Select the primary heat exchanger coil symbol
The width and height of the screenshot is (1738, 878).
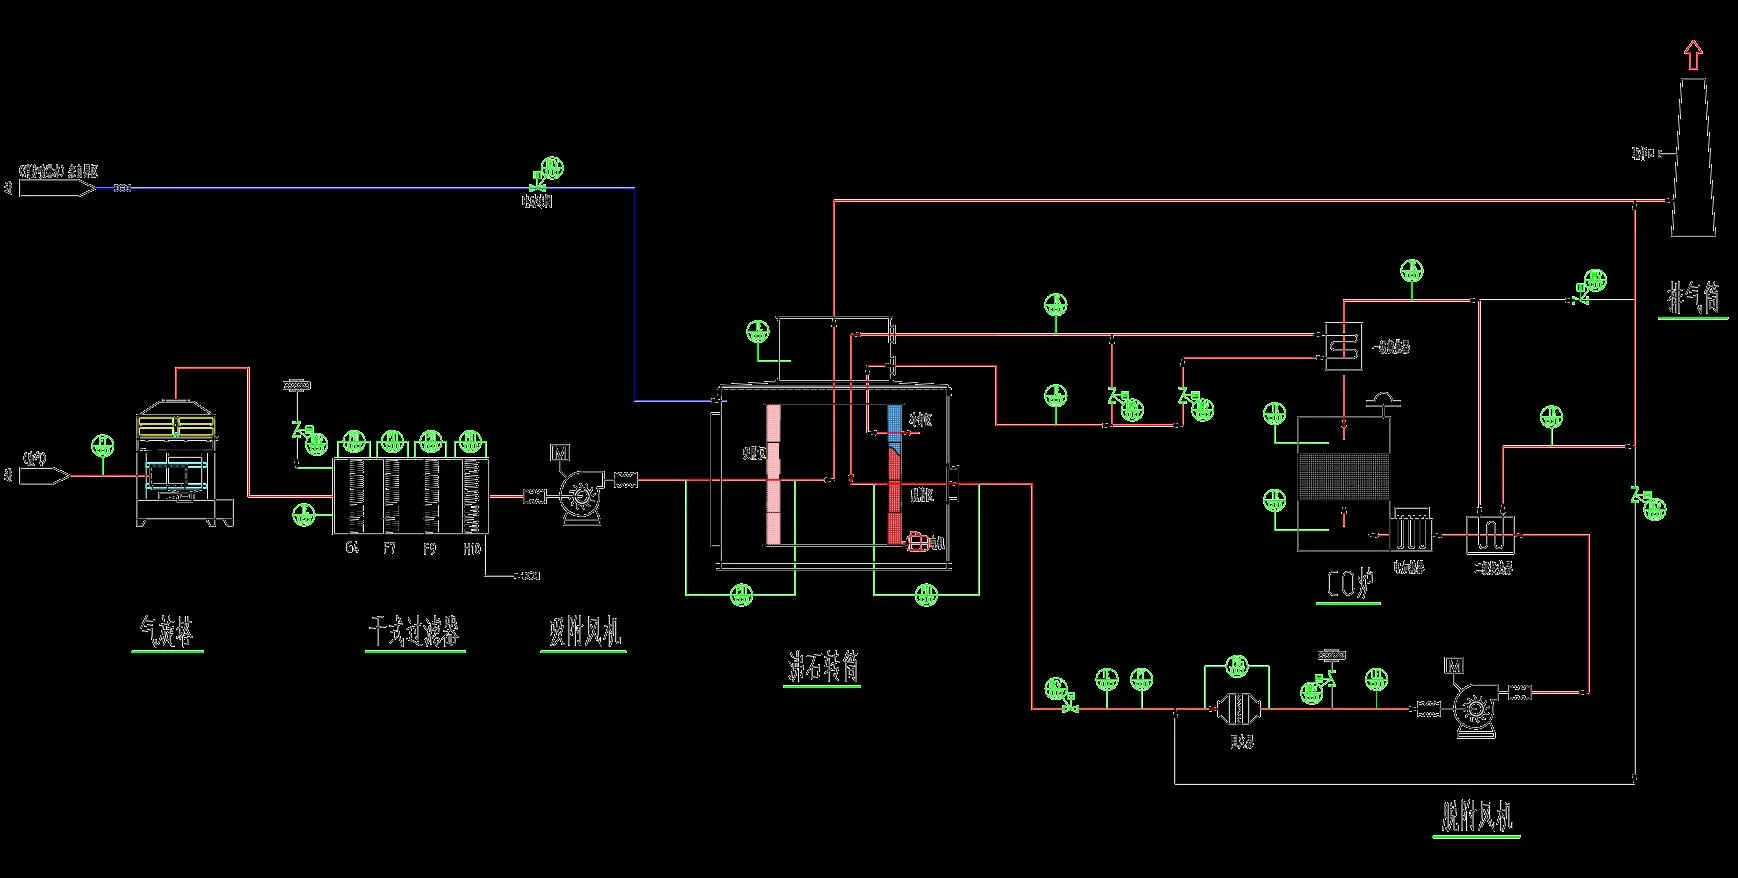coord(1344,346)
